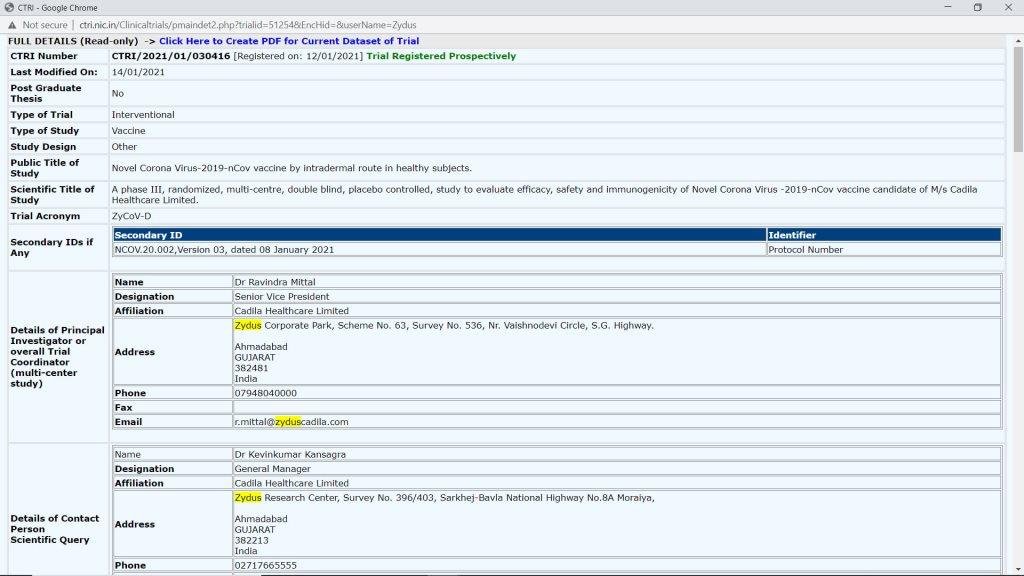
Task: Click the vertical scrollbar thumb
Action: 1018,99
